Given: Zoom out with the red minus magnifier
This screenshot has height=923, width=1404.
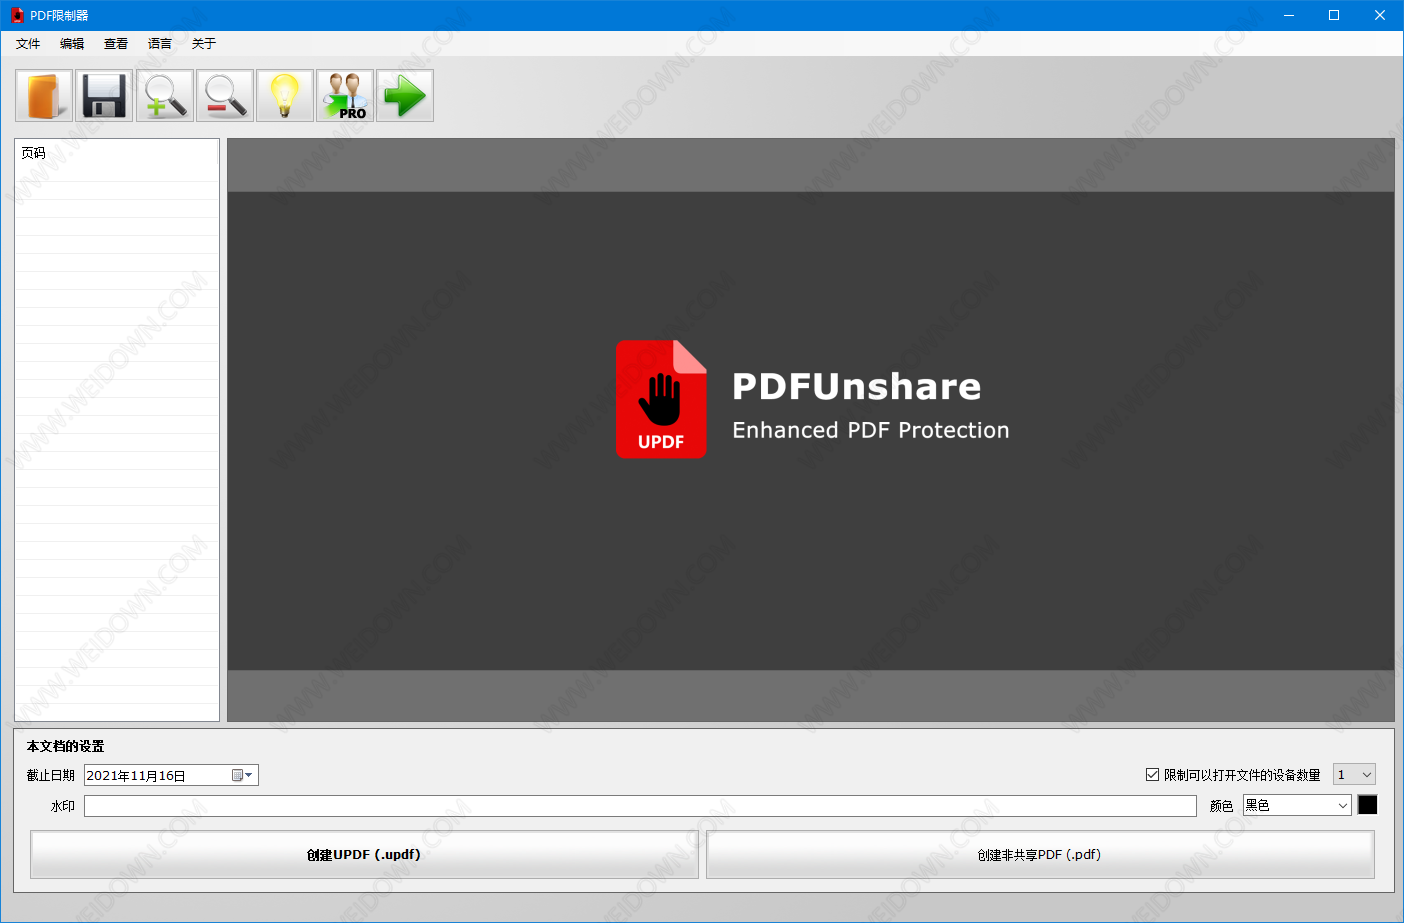Looking at the screenshot, I should click(225, 96).
